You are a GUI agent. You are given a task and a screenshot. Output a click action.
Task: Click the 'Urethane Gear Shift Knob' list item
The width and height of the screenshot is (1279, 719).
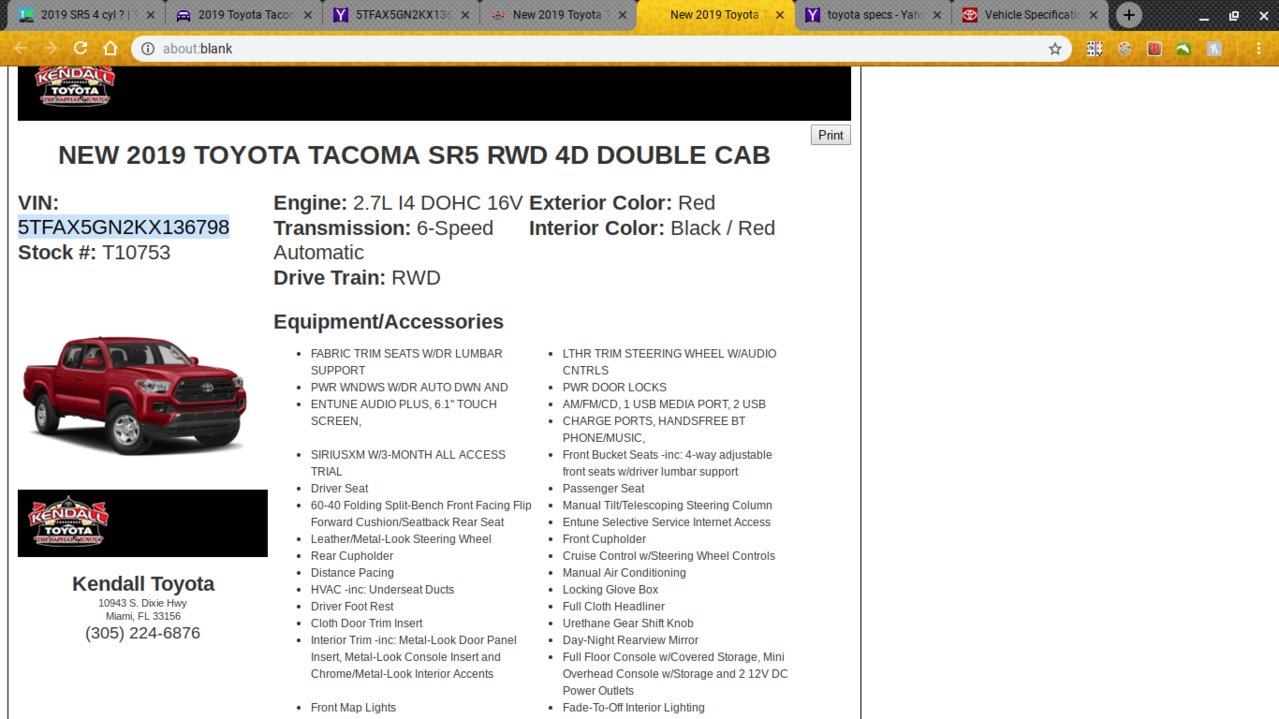[628, 624]
